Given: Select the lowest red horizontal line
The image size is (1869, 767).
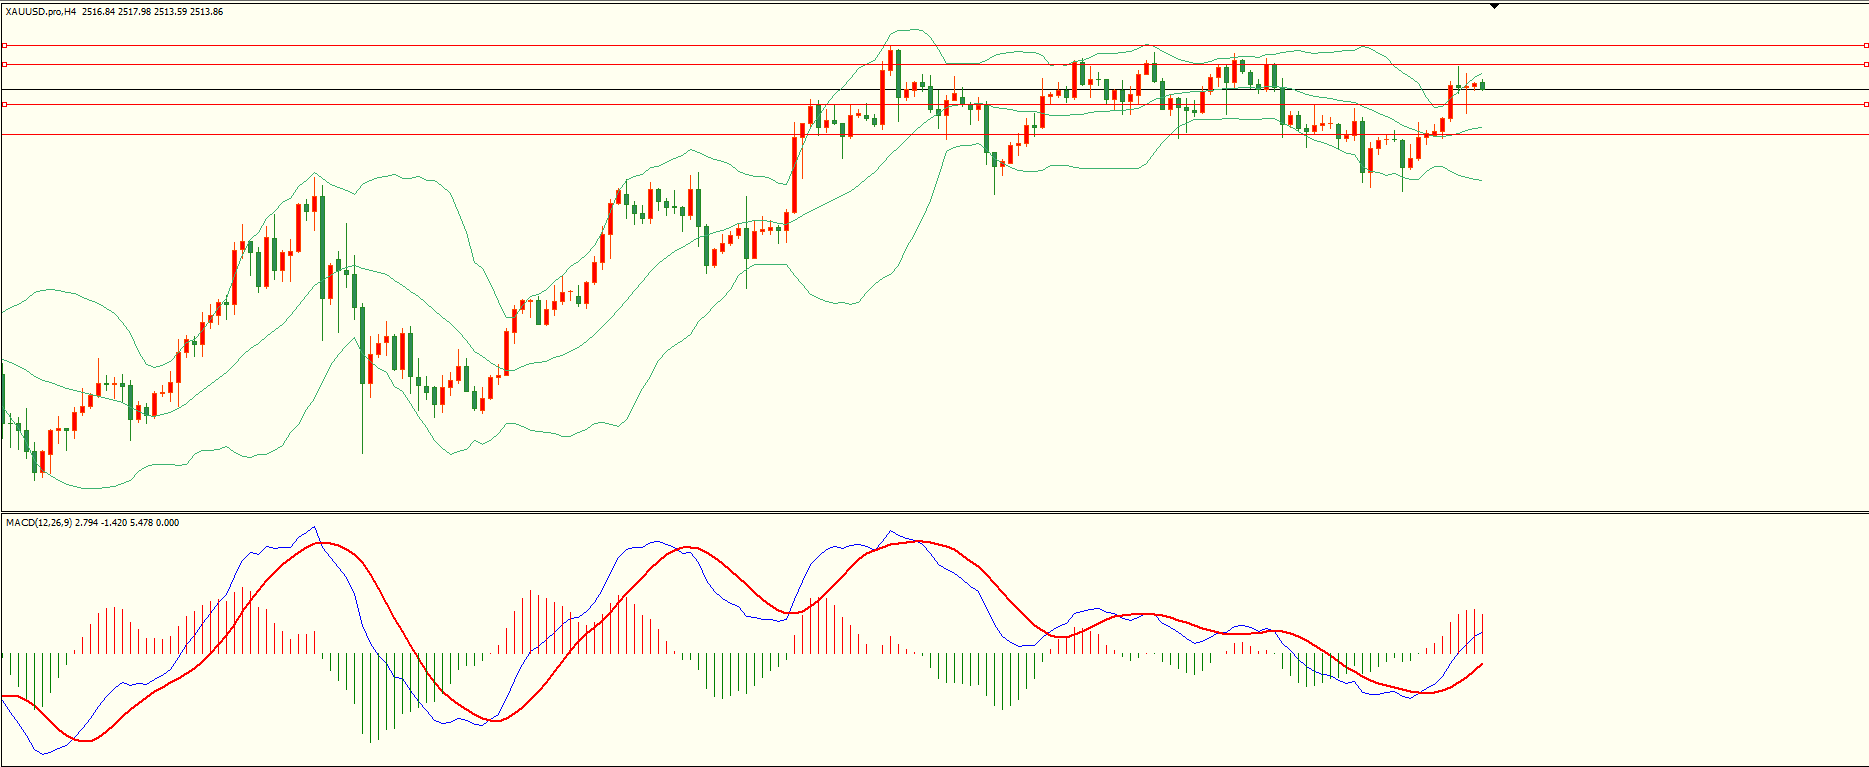Looking at the screenshot, I should click(934, 134).
